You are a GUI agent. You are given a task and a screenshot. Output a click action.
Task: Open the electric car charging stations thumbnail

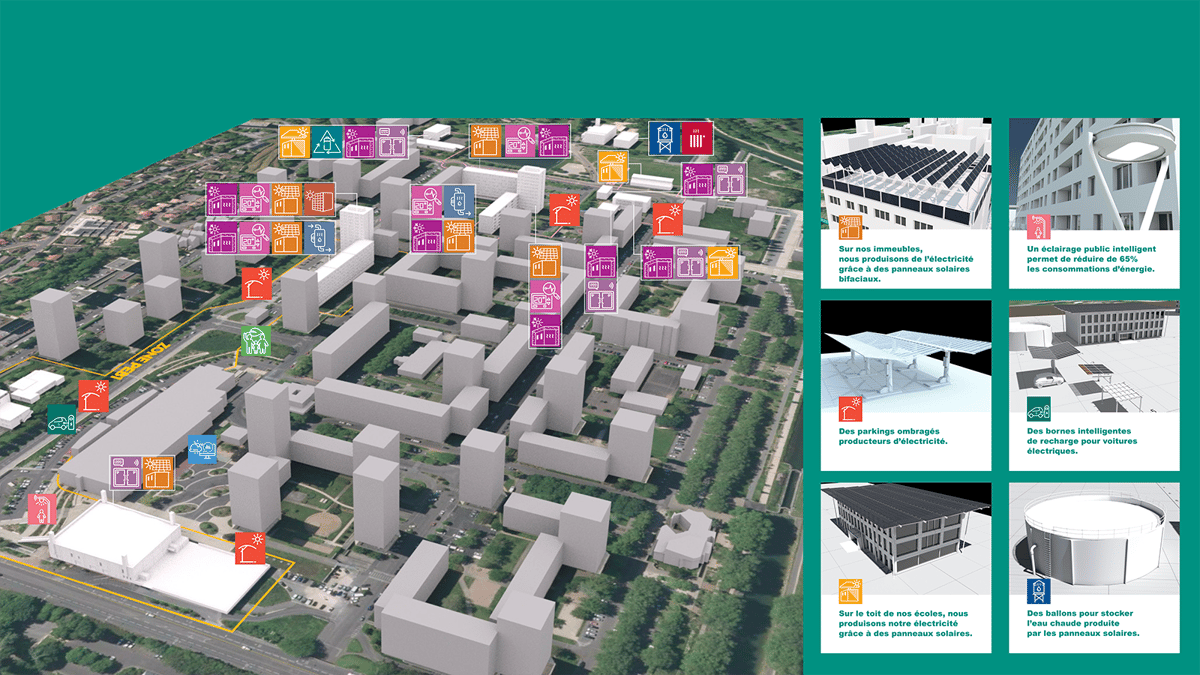(1094, 355)
